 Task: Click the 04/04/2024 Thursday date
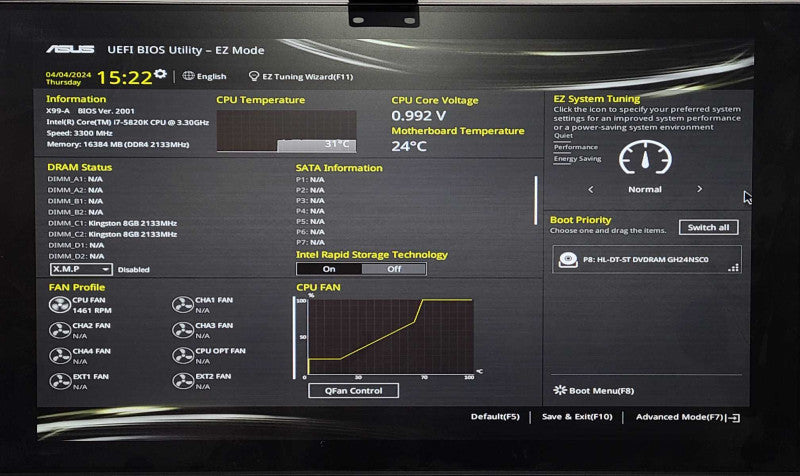point(68,78)
